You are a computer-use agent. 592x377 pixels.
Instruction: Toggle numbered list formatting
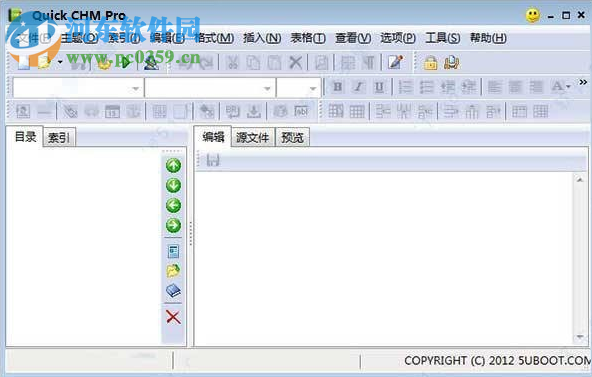[x=405, y=87]
